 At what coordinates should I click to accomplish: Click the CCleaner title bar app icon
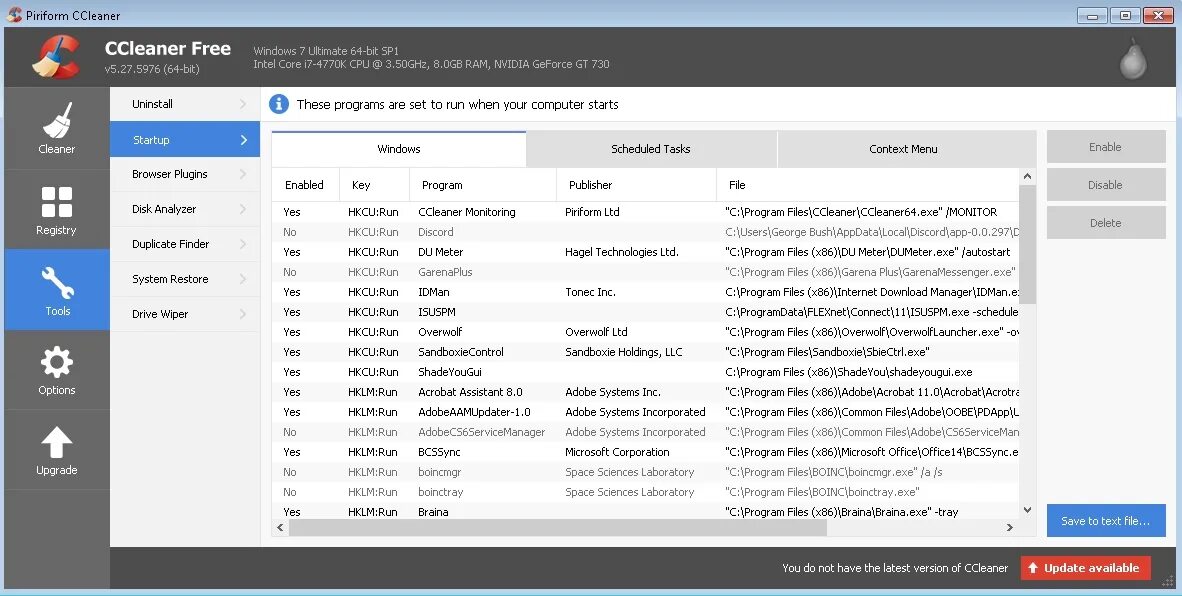[14, 14]
